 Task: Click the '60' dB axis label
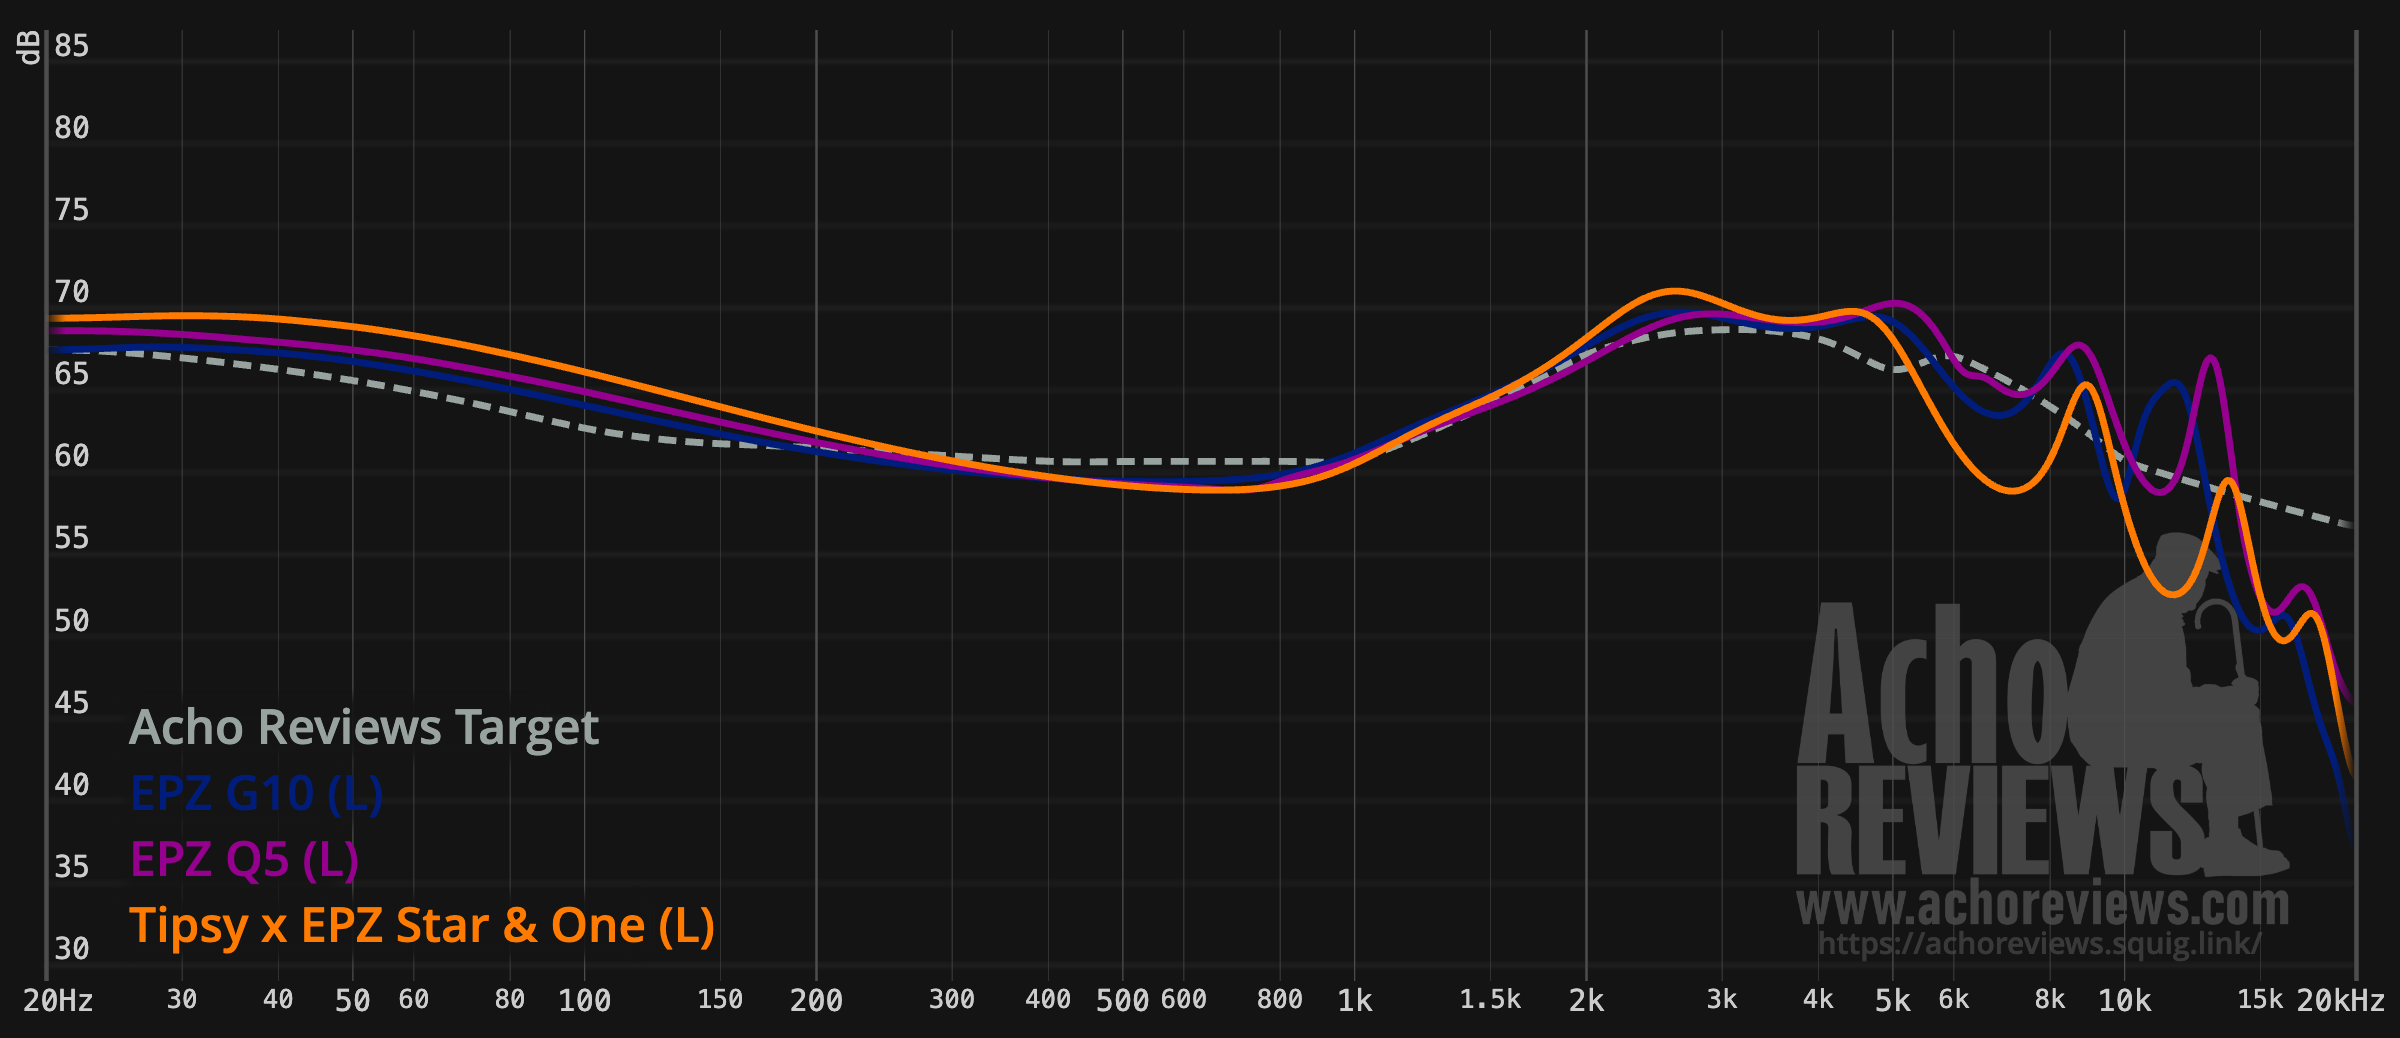coord(72,456)
